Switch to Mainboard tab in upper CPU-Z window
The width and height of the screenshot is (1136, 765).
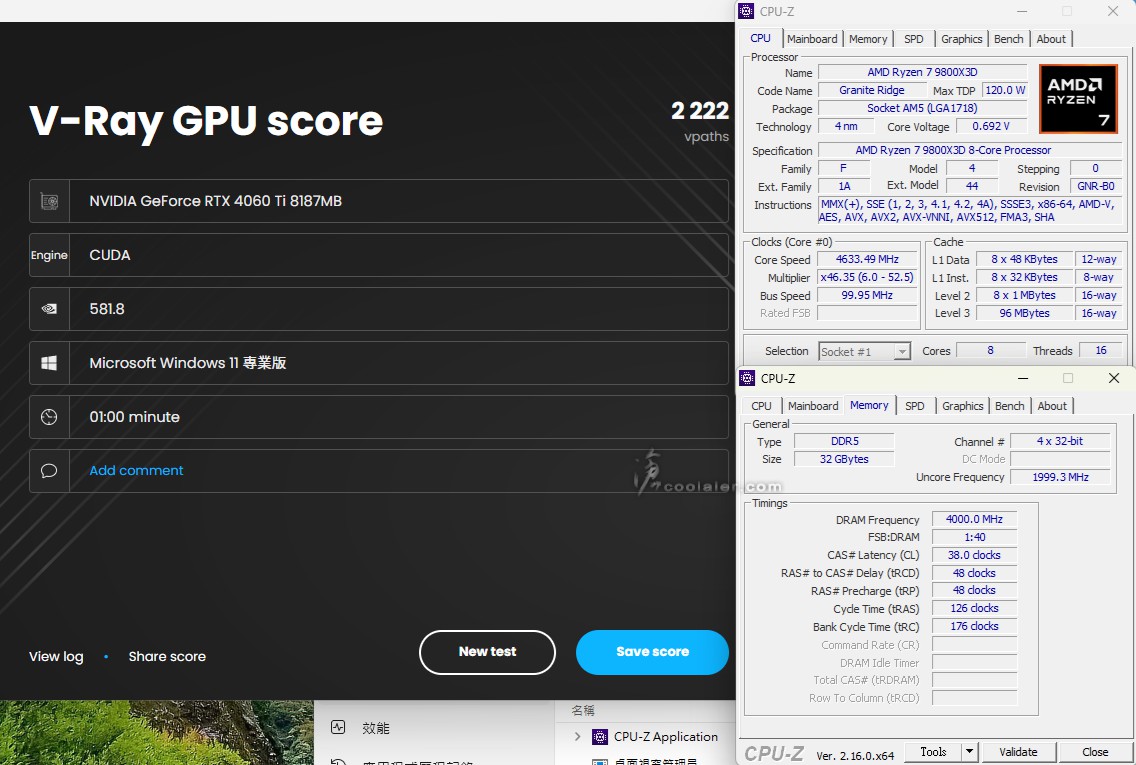(812, 39)
